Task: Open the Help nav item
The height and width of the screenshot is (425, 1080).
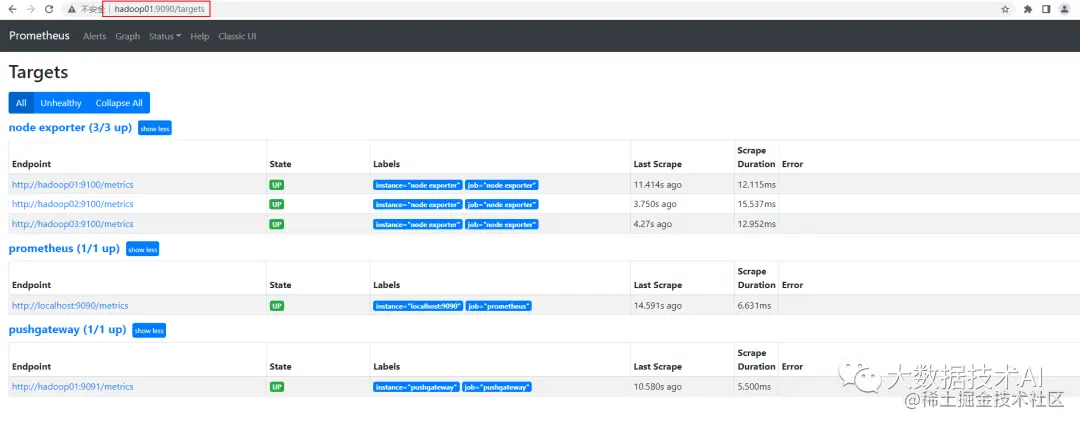Action: tap(200, 37)
